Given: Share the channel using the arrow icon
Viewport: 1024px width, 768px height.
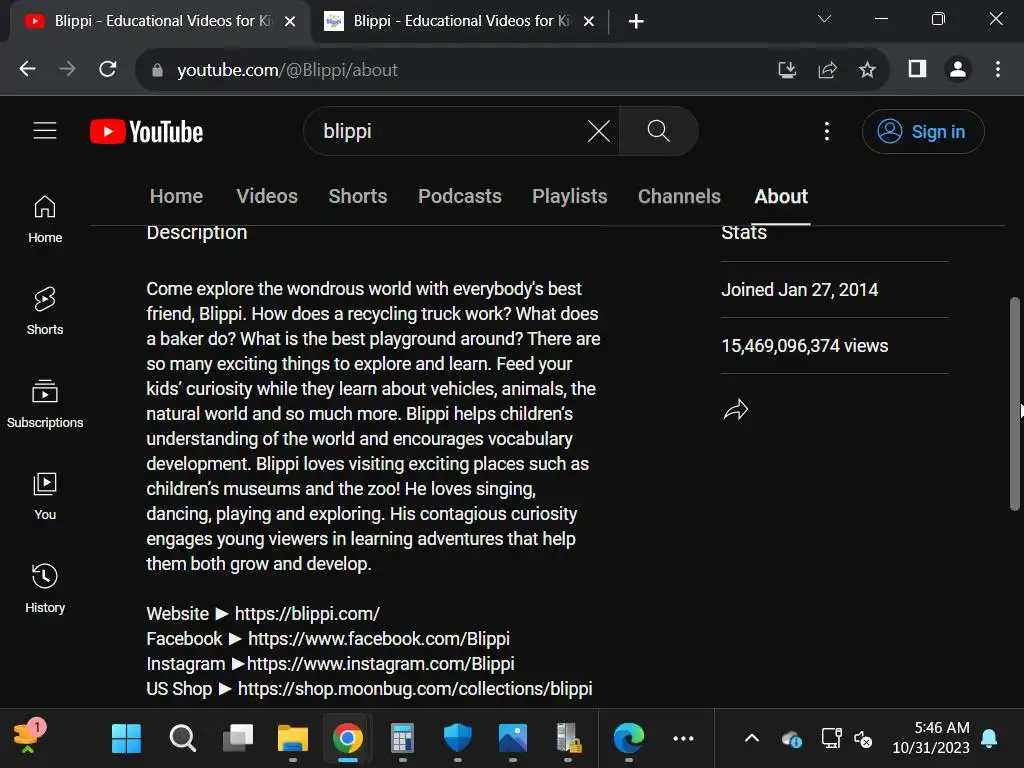Looking at the screenshot, I should click(x=736, y=409).
